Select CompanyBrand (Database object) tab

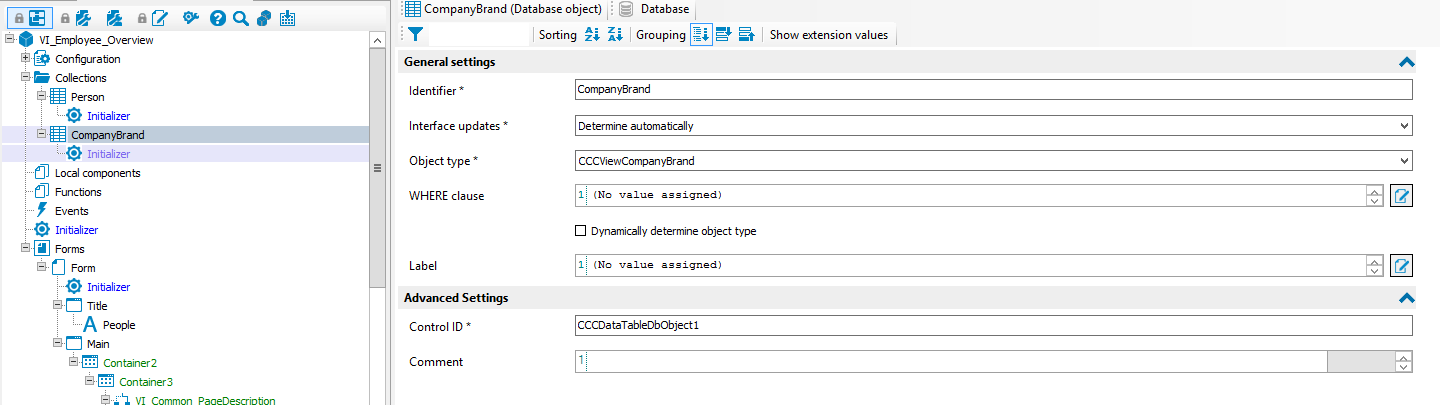point(503,9)
